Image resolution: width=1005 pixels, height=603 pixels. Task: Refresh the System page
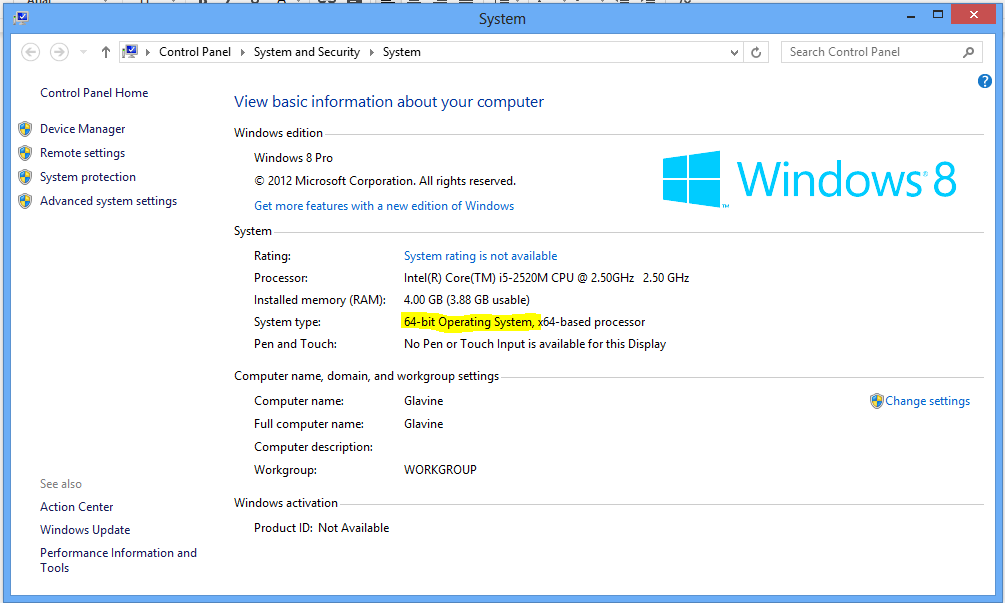757,52
